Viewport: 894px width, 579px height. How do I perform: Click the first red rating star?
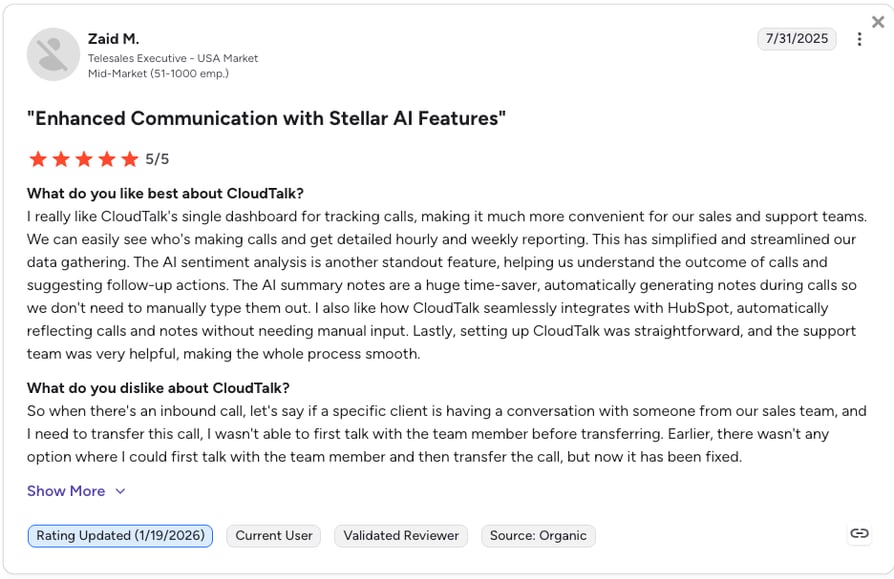(38, 159)
